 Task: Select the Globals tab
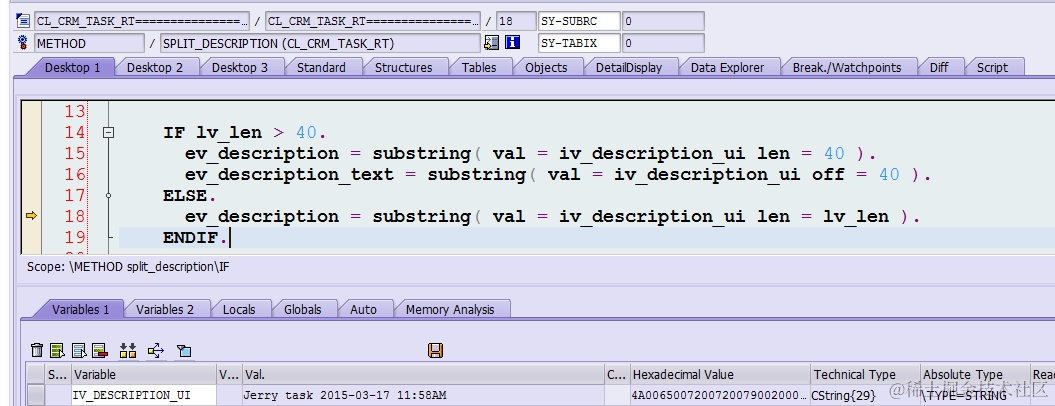302,310
